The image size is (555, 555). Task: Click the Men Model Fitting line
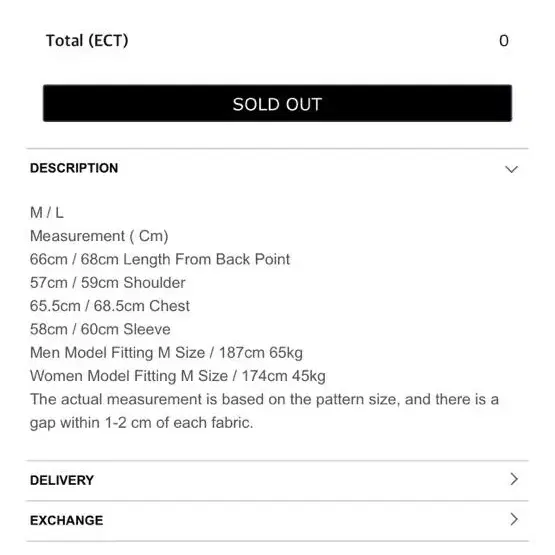[x=166, y=353]
